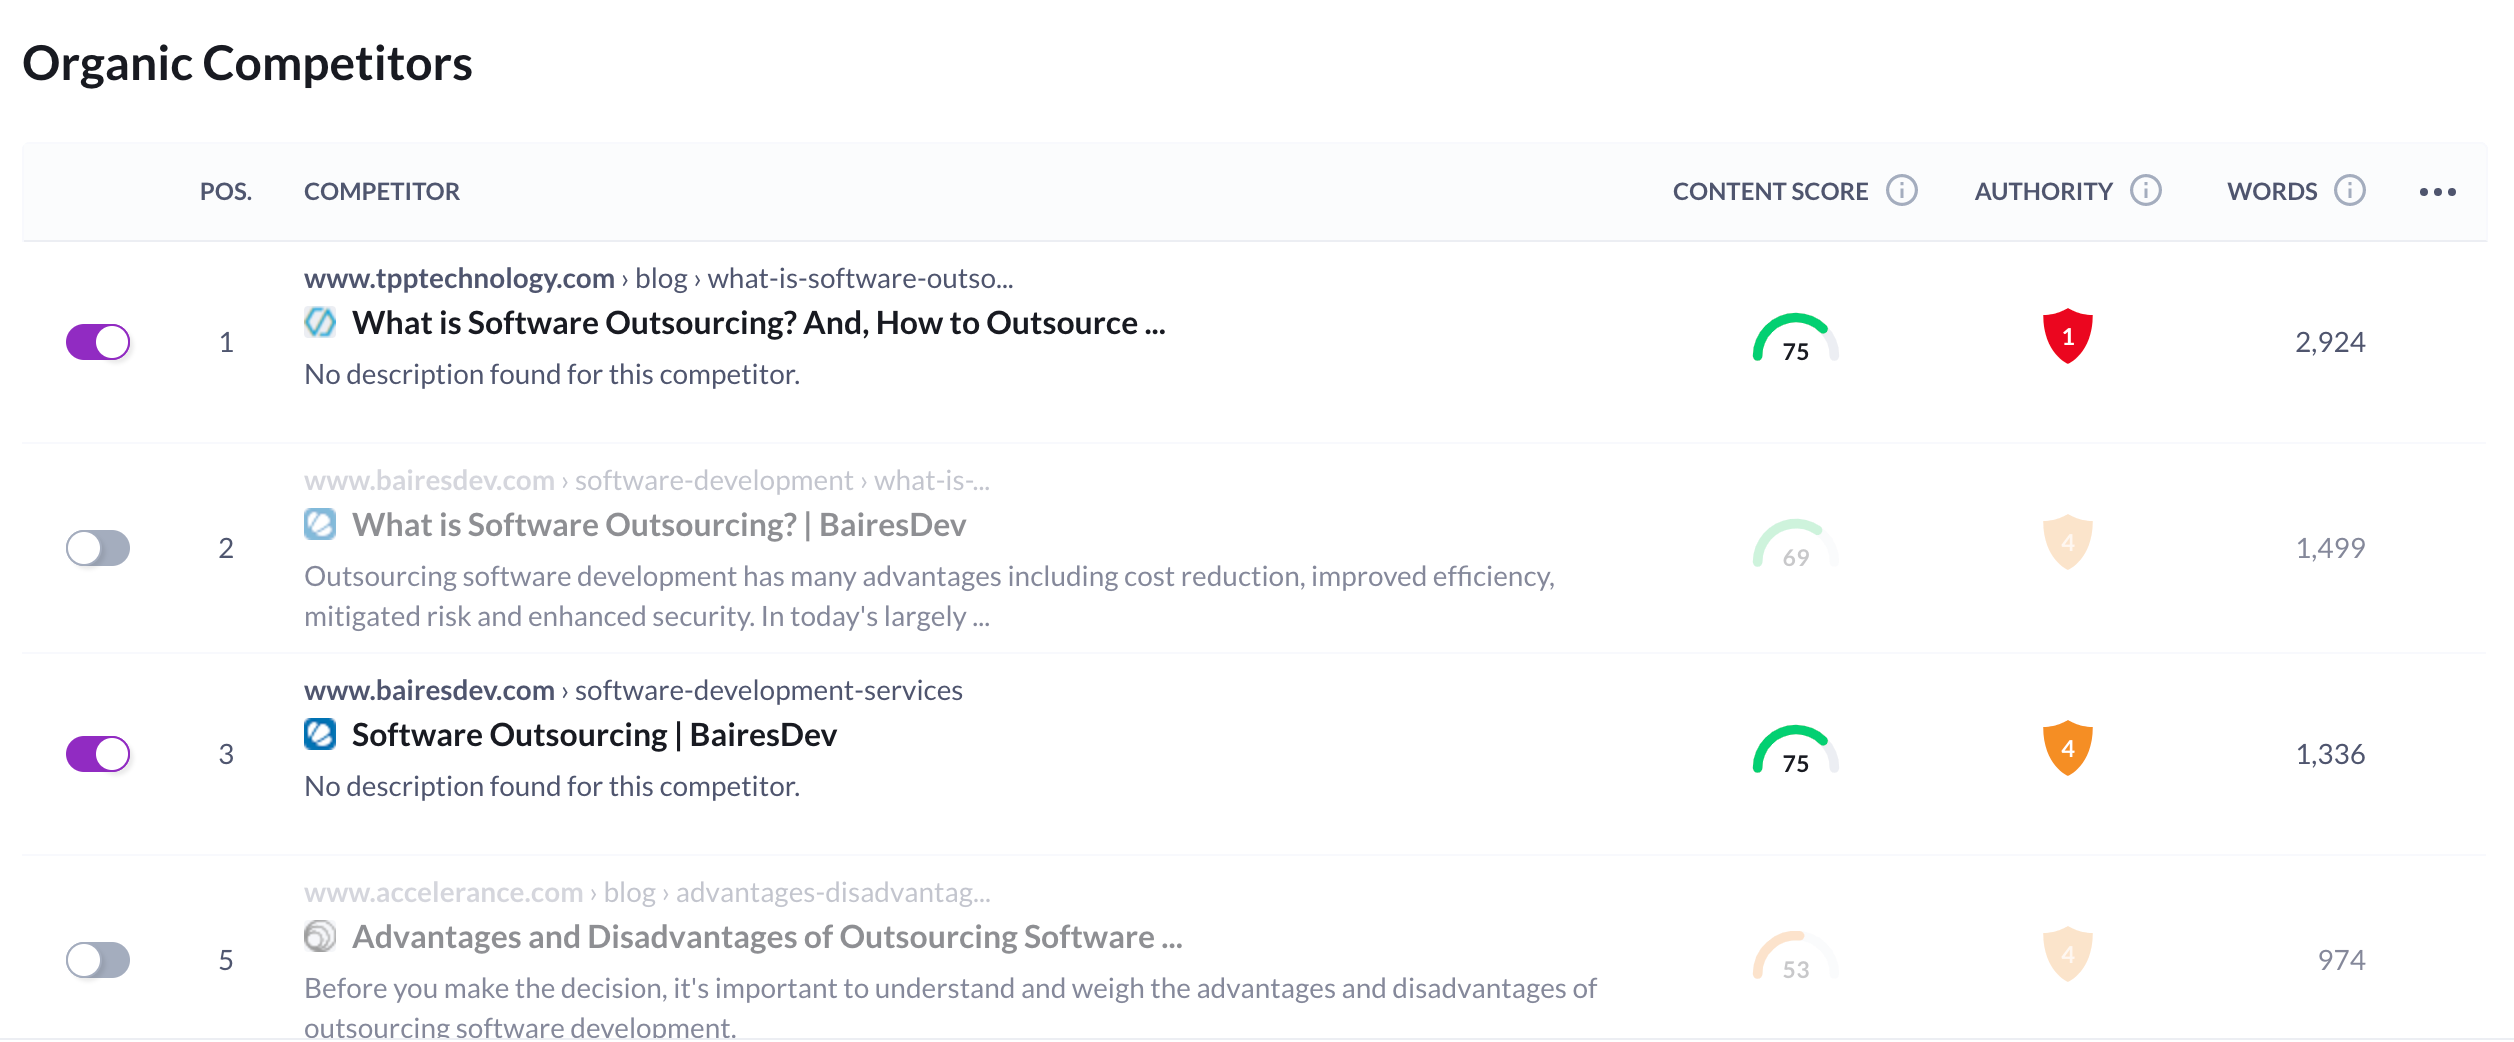The height and width of the screenshot is (1042, 2514).
Task: Click the content score gauge showing 69
Action: tap(1795, 545)
